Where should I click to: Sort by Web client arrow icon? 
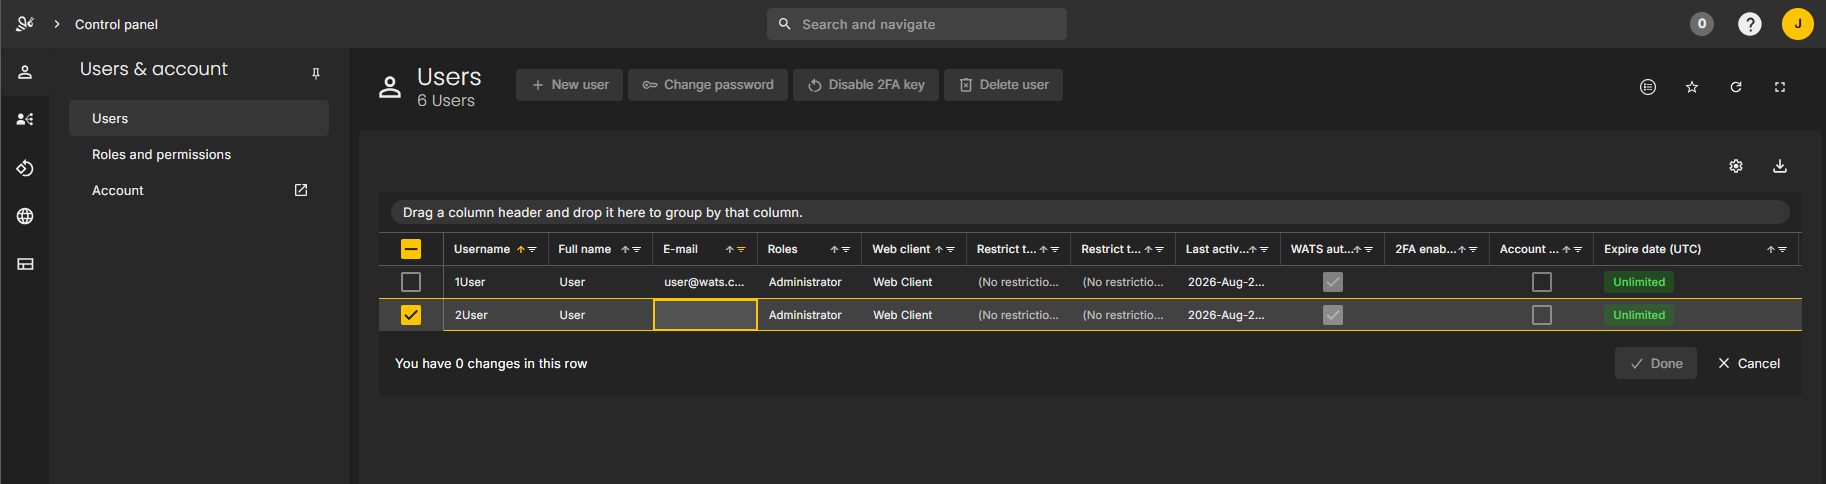pos(939,249)
